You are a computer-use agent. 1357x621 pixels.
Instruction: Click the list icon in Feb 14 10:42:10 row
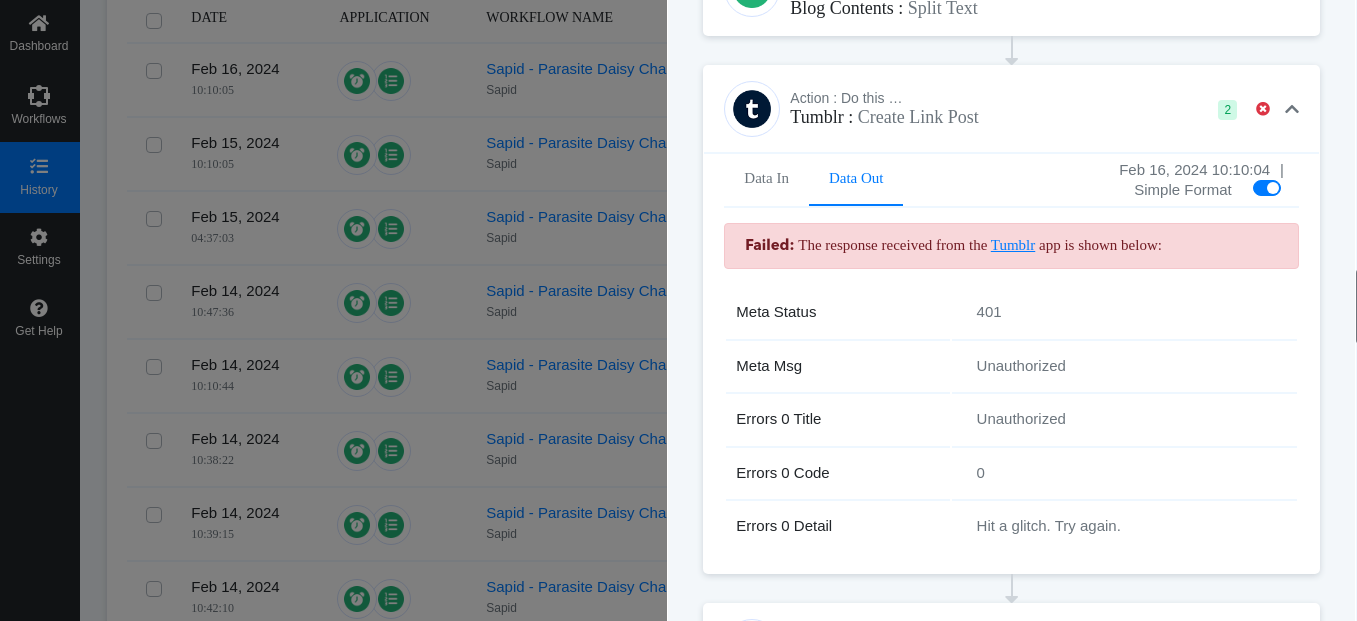[391, 599]
